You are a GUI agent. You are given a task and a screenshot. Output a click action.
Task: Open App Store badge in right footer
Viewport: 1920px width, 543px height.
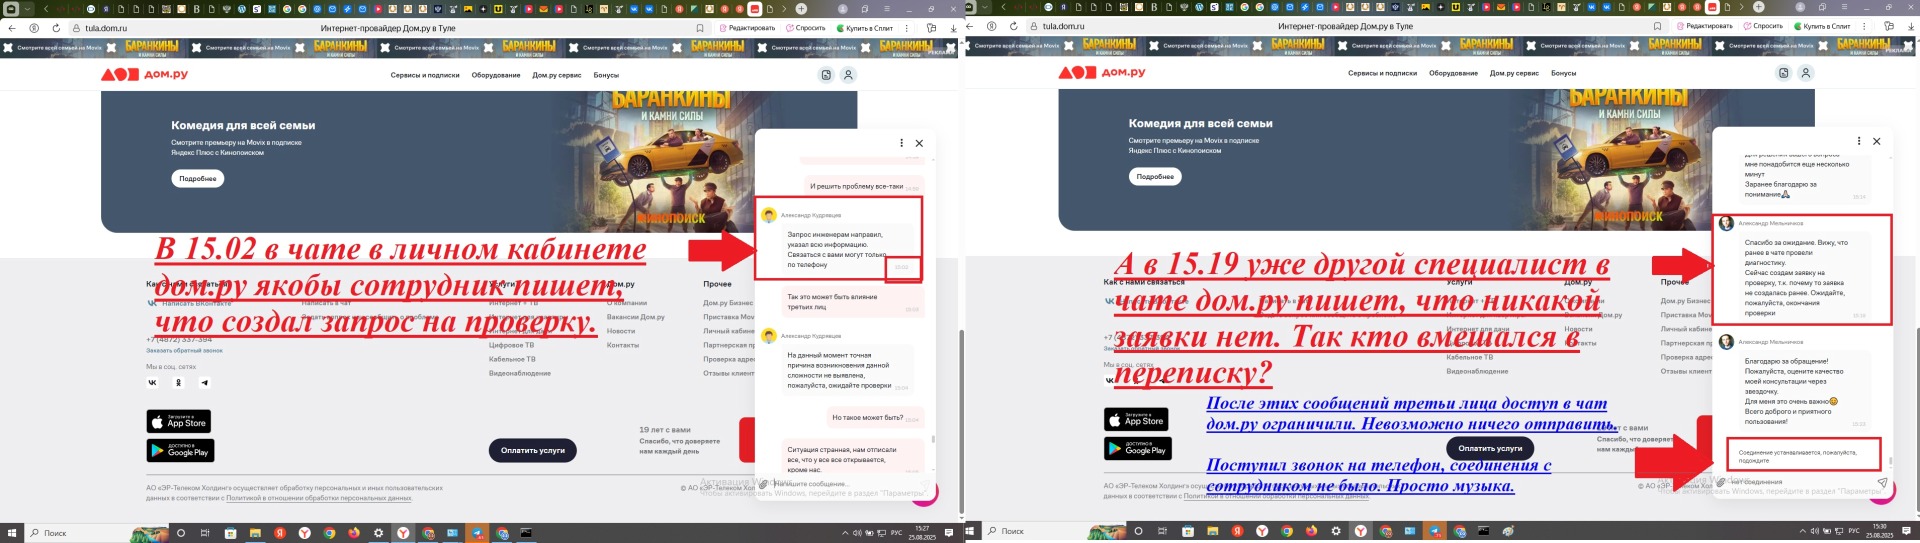click(x=1137, y=420)
